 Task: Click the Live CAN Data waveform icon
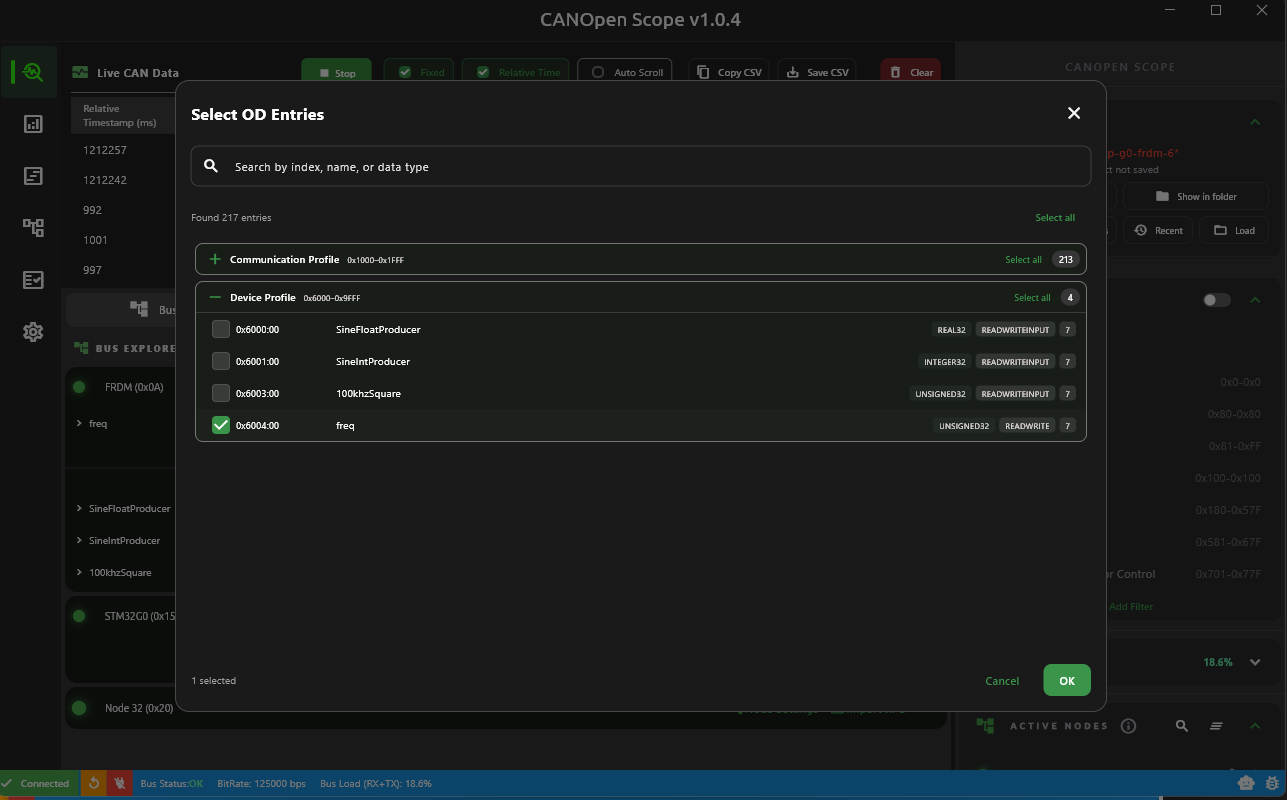tap(80, 73)
